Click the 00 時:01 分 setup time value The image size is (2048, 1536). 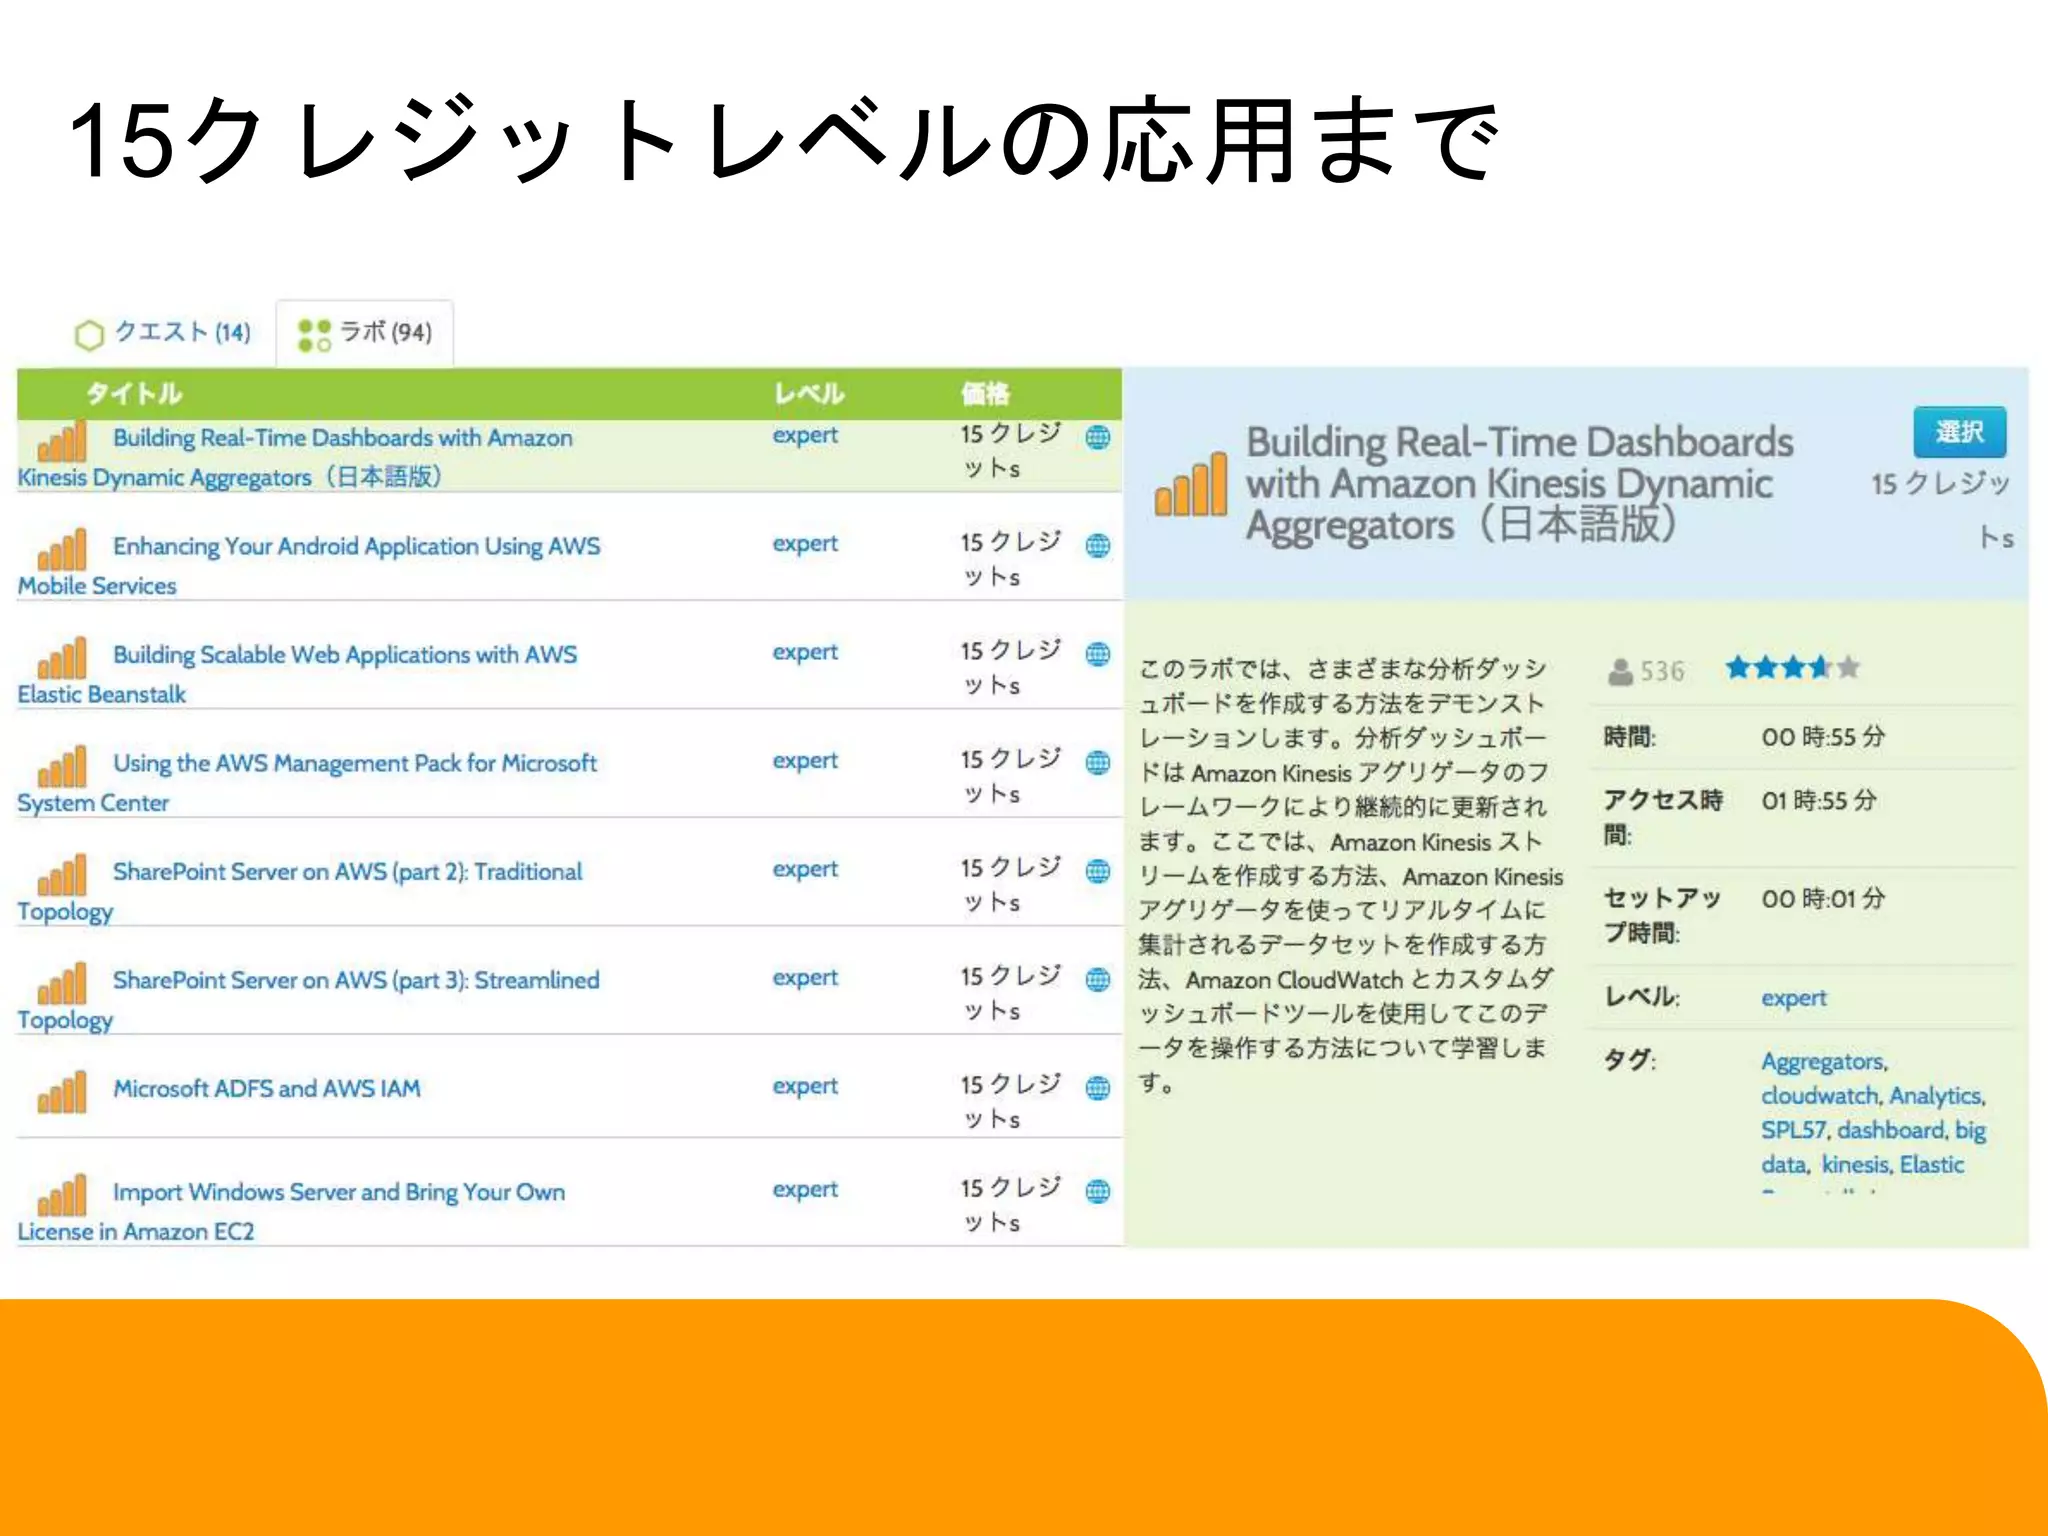(x=1823, y=899)
